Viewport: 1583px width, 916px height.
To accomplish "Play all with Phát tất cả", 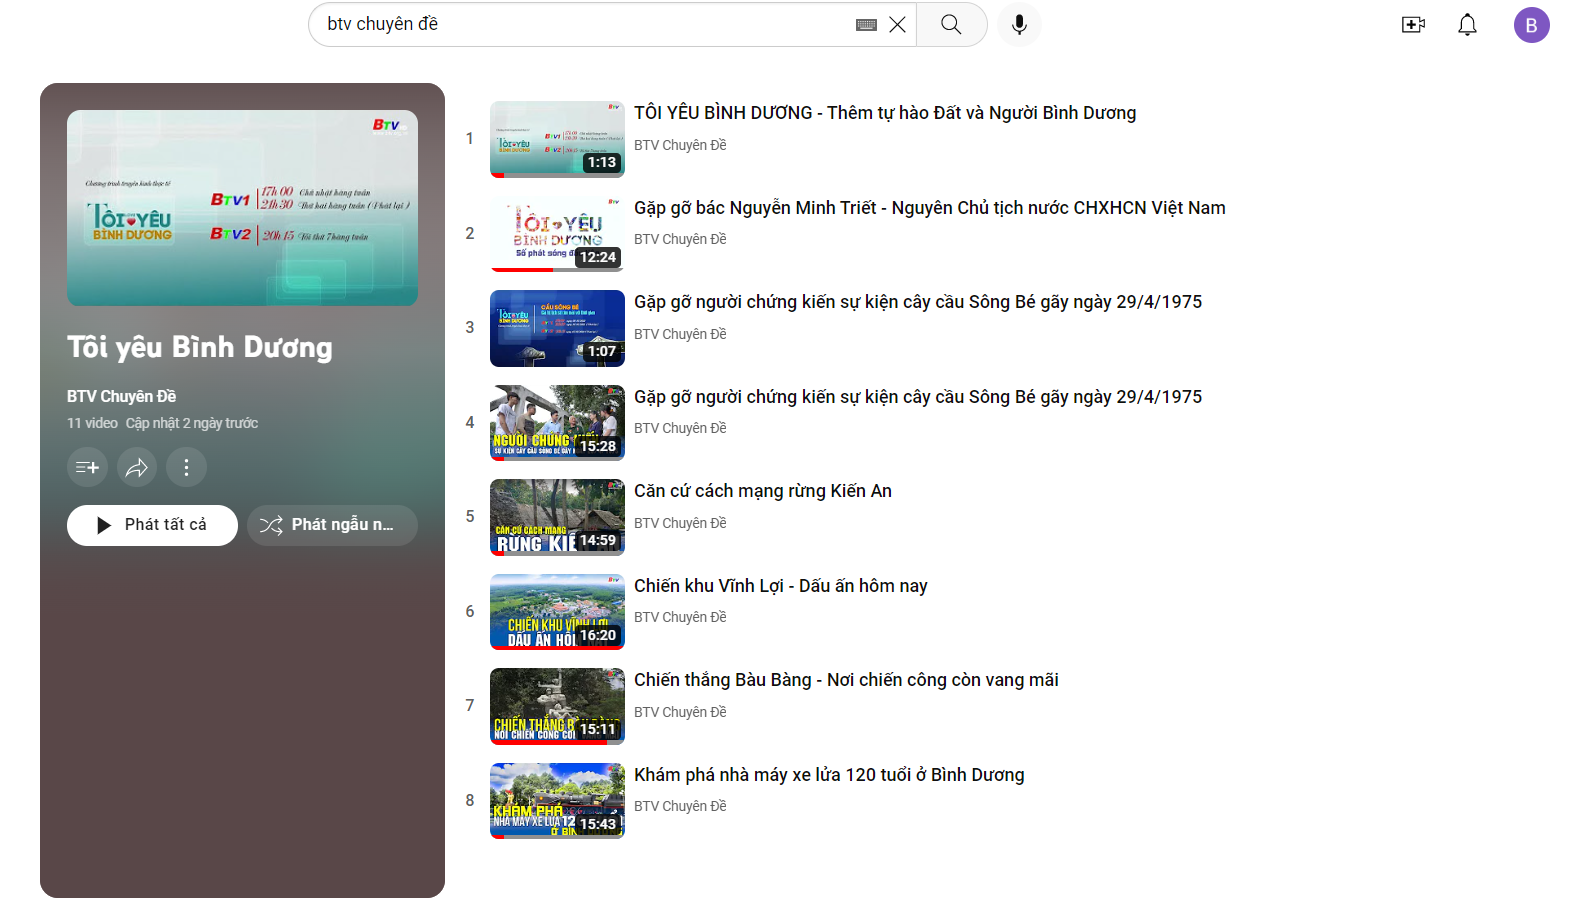I will (152, 525).
